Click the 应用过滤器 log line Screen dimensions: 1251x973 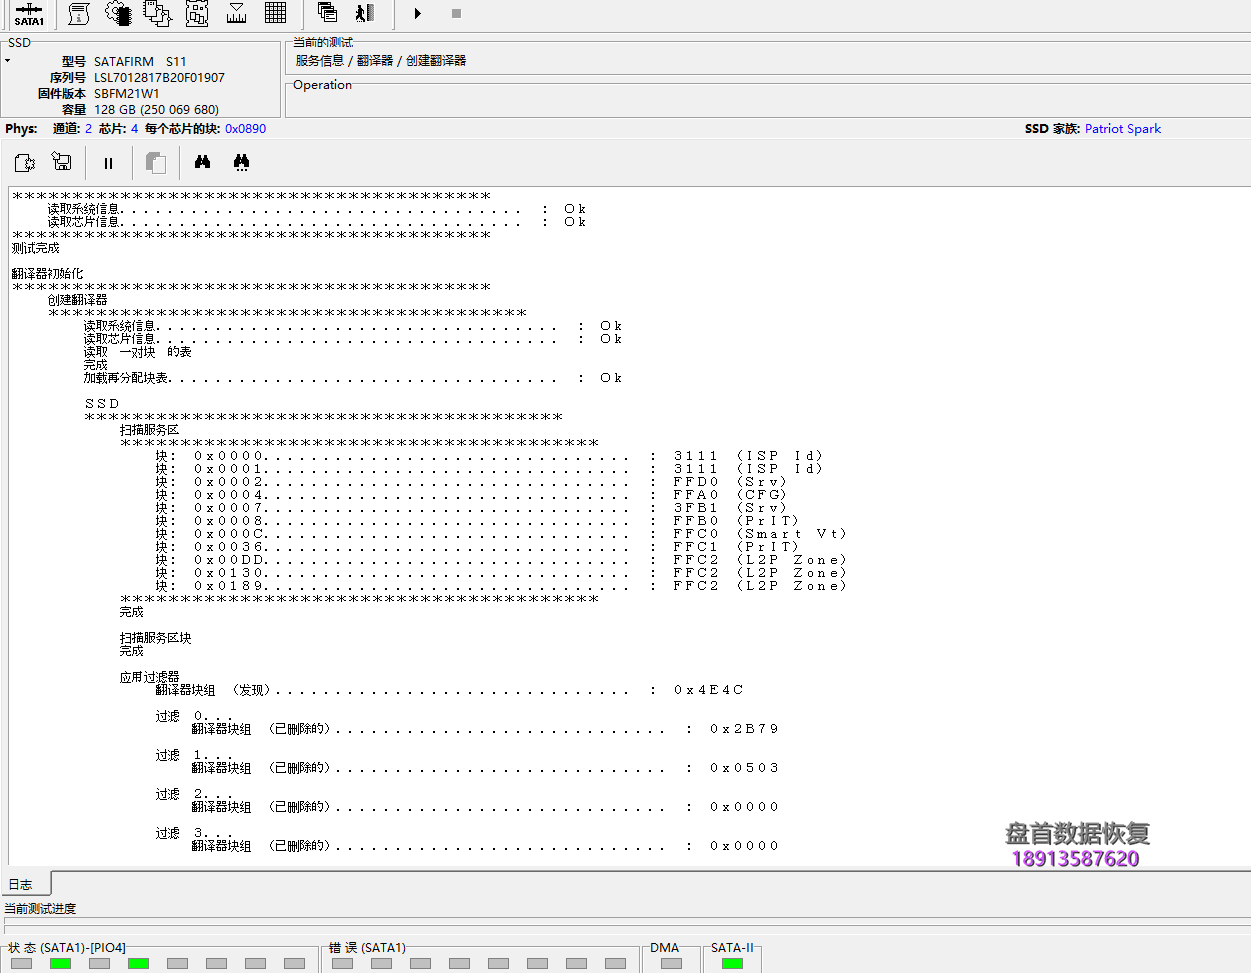pyautogui.click(x=150, y=677)
